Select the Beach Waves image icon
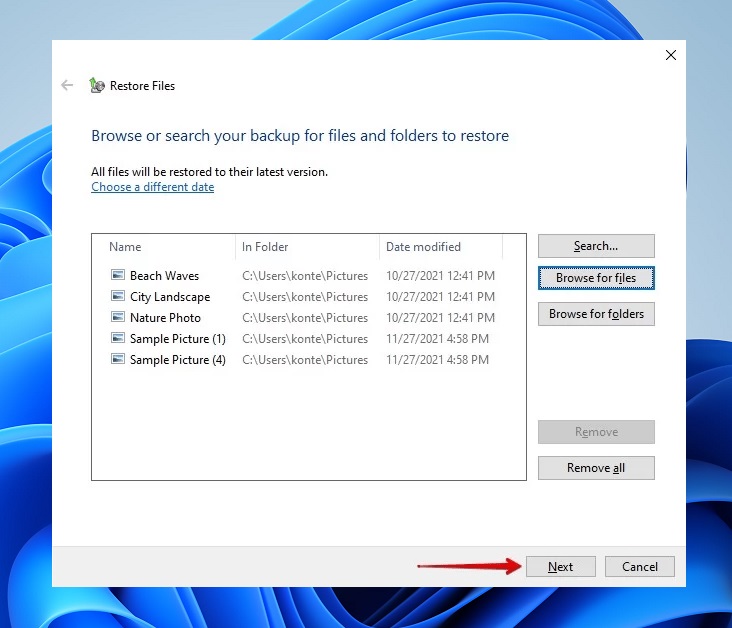This screenshot has width=732, height=628. point(118,275)
